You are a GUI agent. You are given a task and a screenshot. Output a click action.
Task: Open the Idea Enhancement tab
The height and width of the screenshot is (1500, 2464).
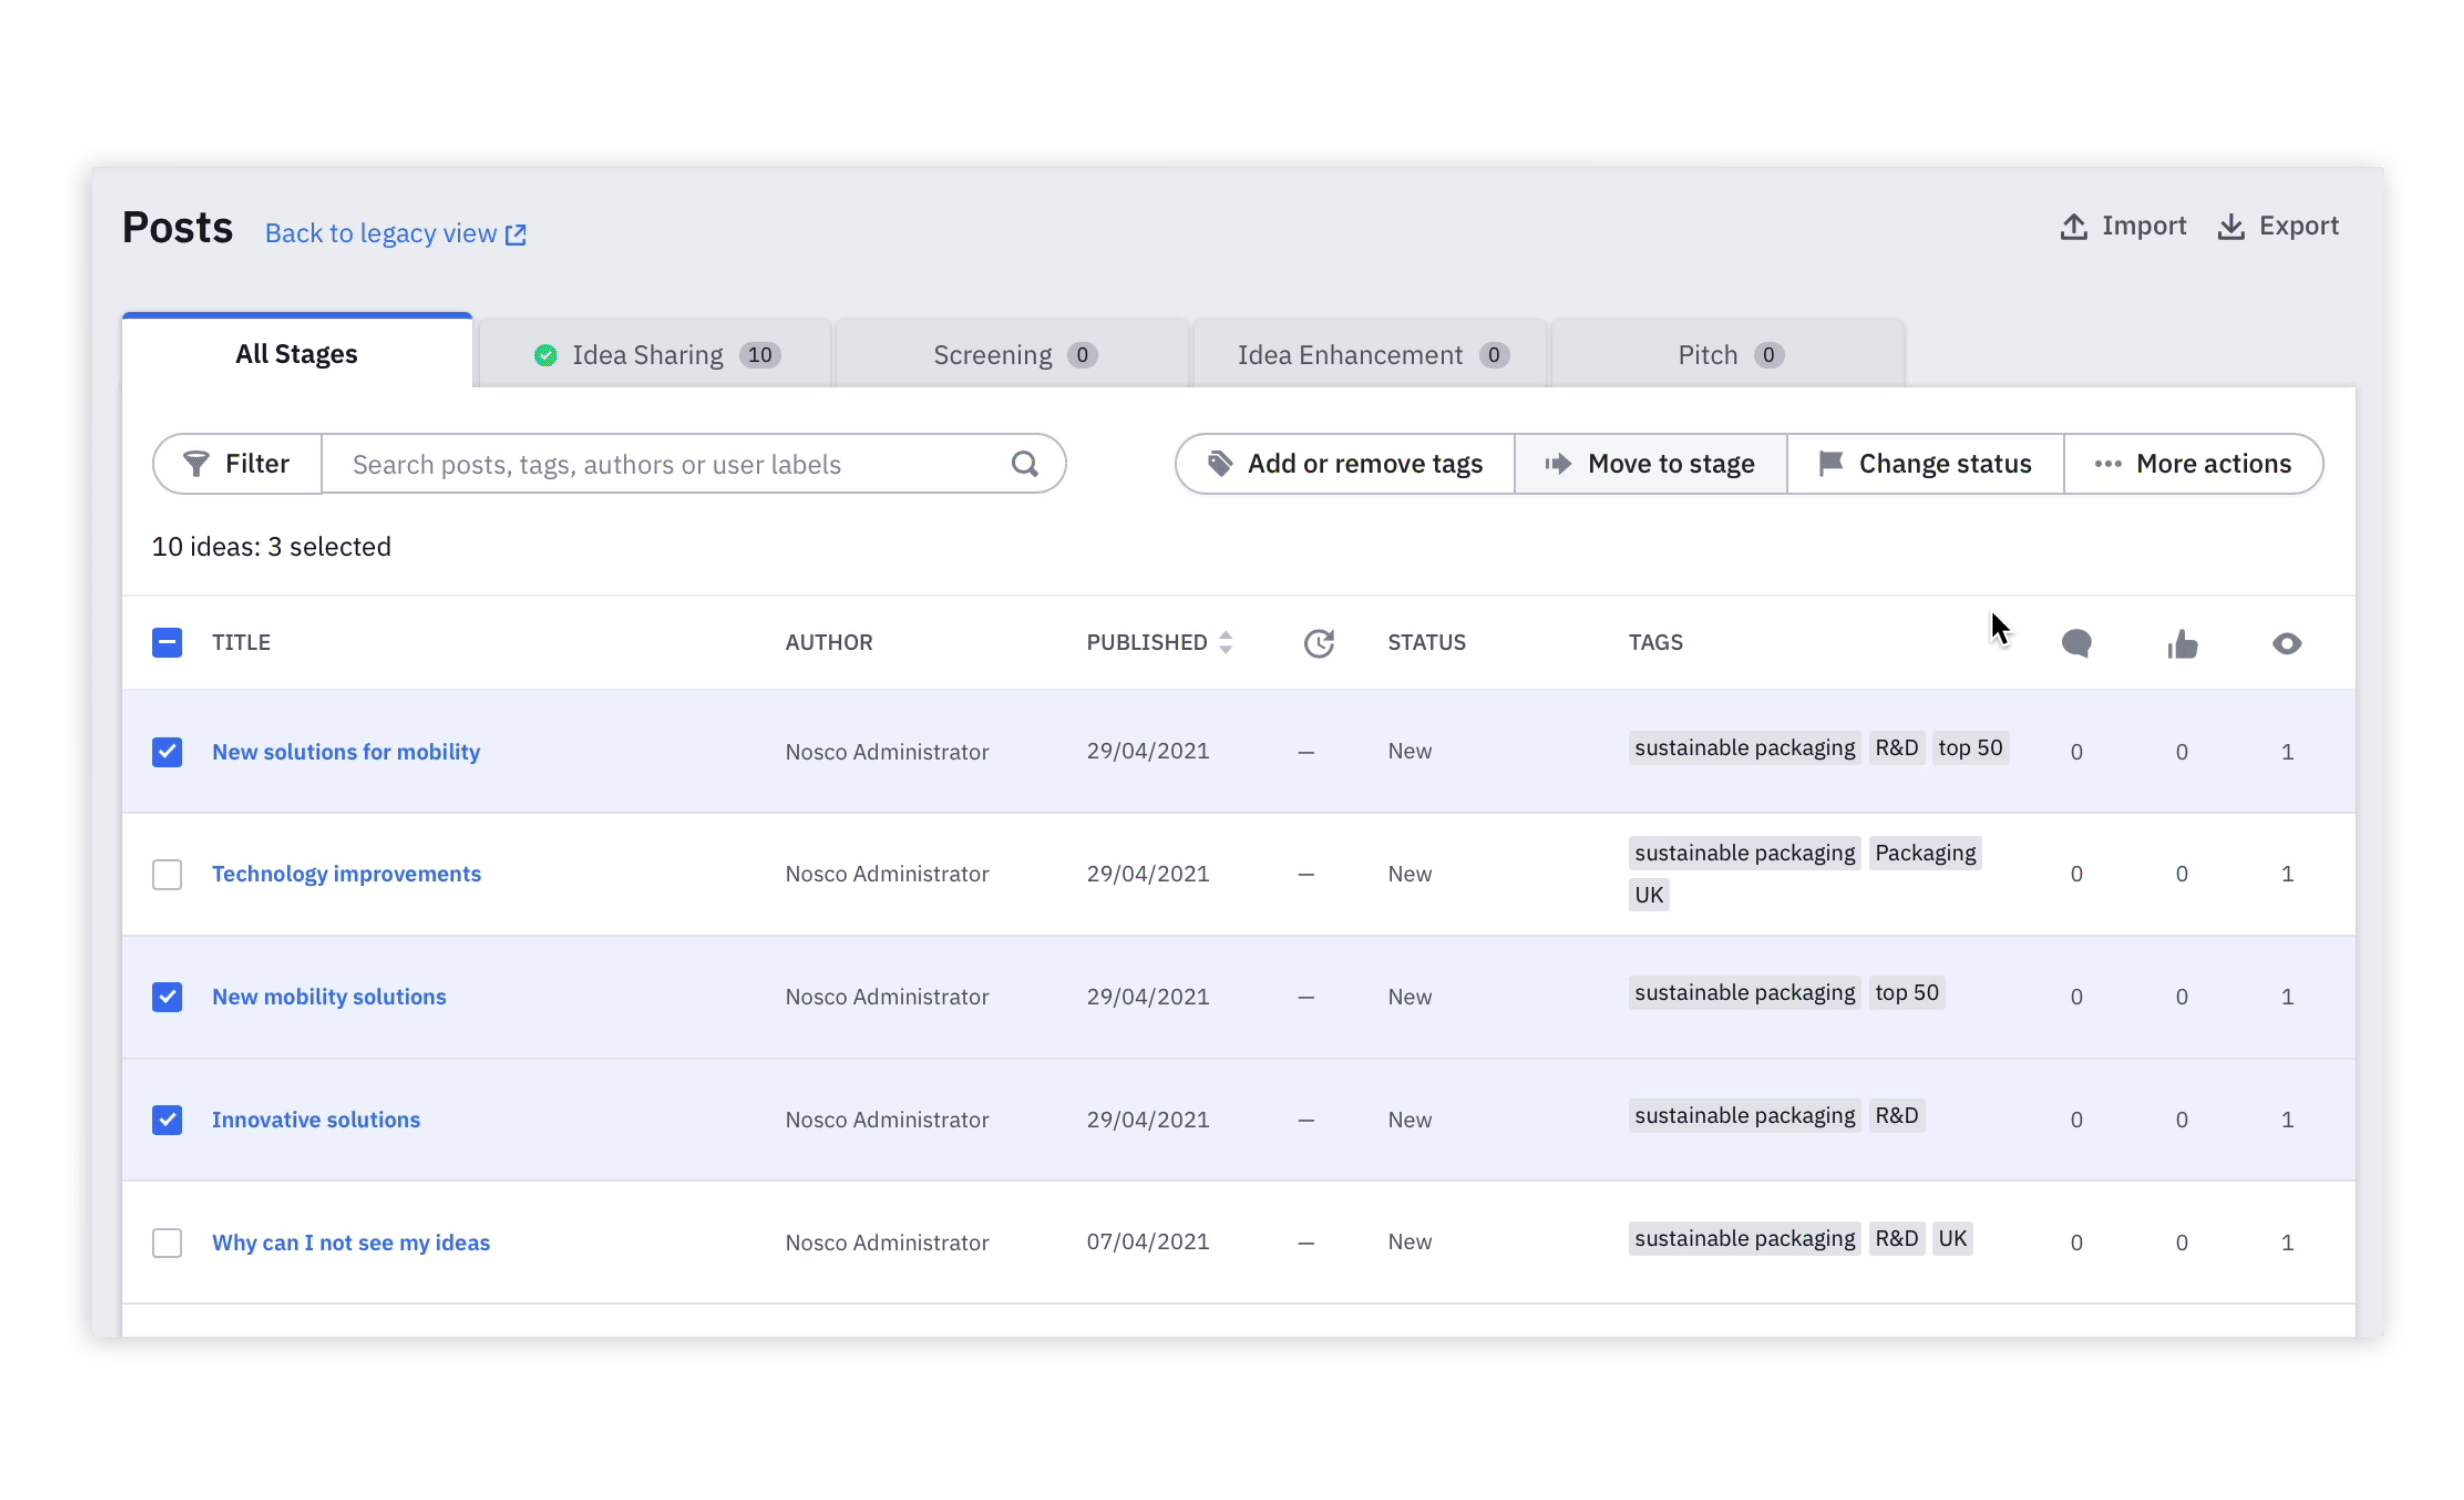[1371, 355]
